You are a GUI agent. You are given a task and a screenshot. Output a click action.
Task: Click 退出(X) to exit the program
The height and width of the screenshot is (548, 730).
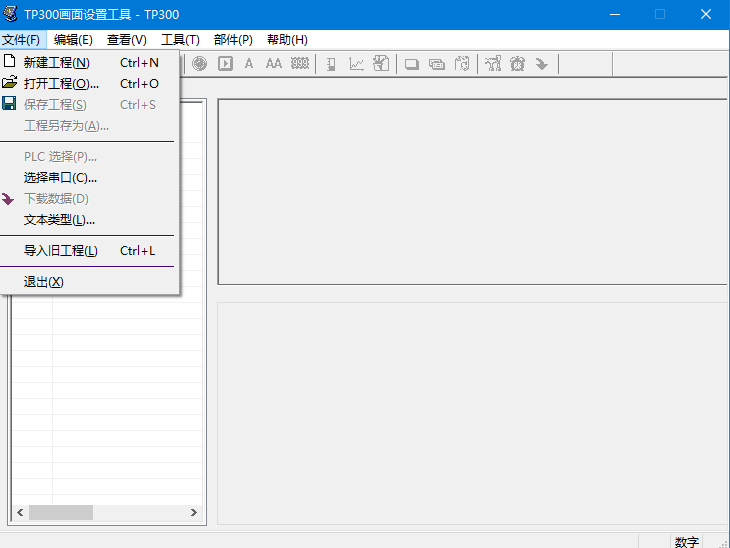[43, 282]
